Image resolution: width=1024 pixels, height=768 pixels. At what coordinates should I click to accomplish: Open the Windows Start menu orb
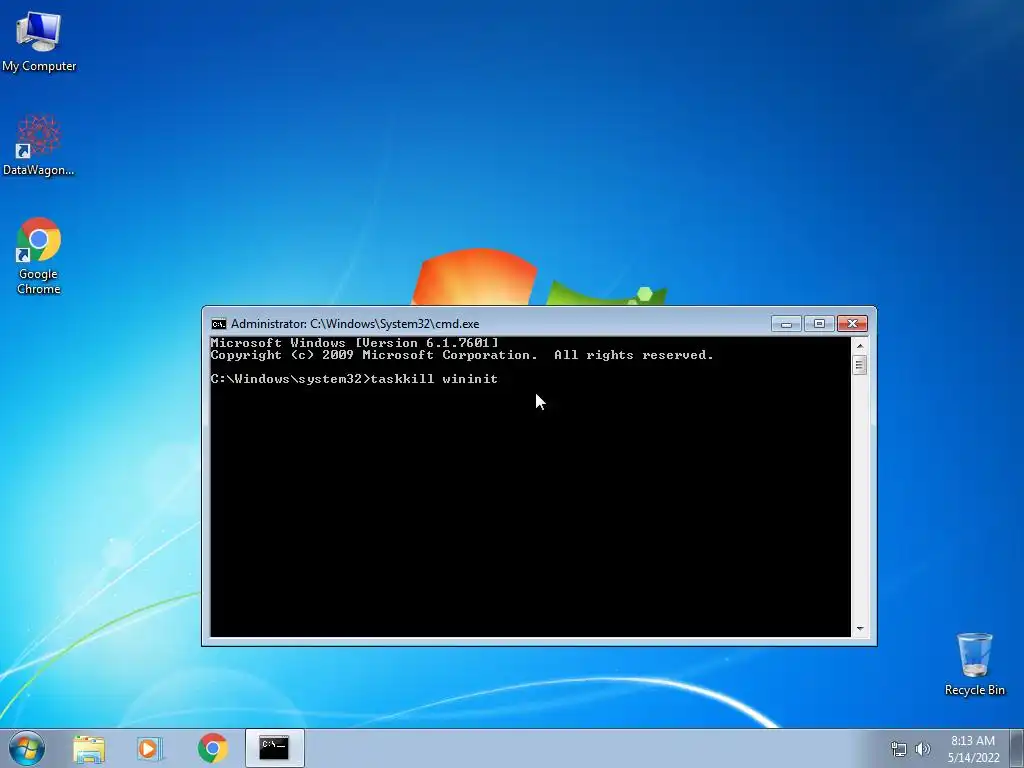(27, 748)
